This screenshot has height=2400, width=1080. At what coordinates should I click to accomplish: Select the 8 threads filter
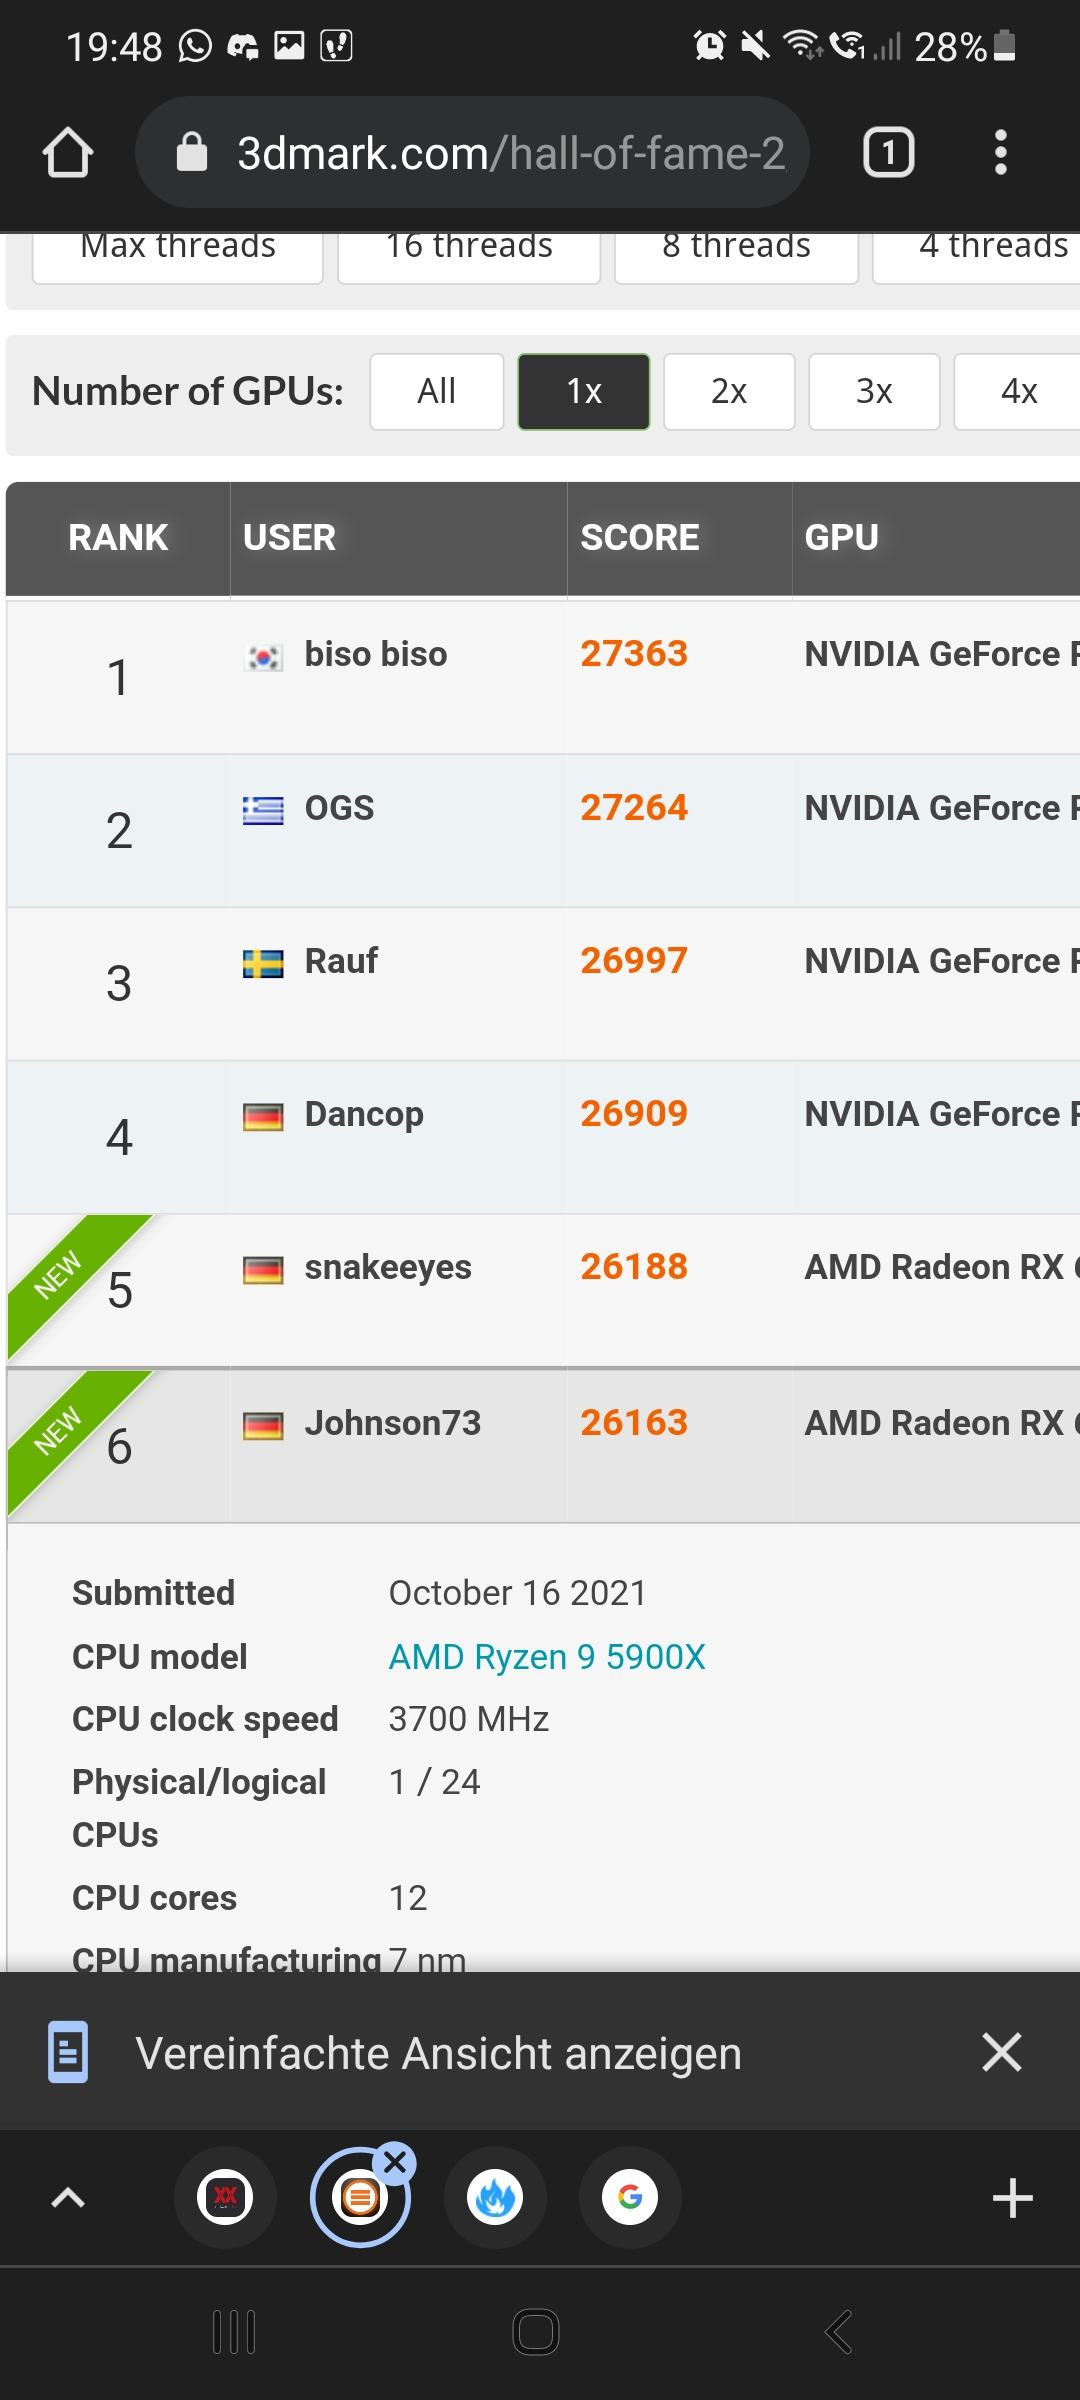tap(736, 257)
